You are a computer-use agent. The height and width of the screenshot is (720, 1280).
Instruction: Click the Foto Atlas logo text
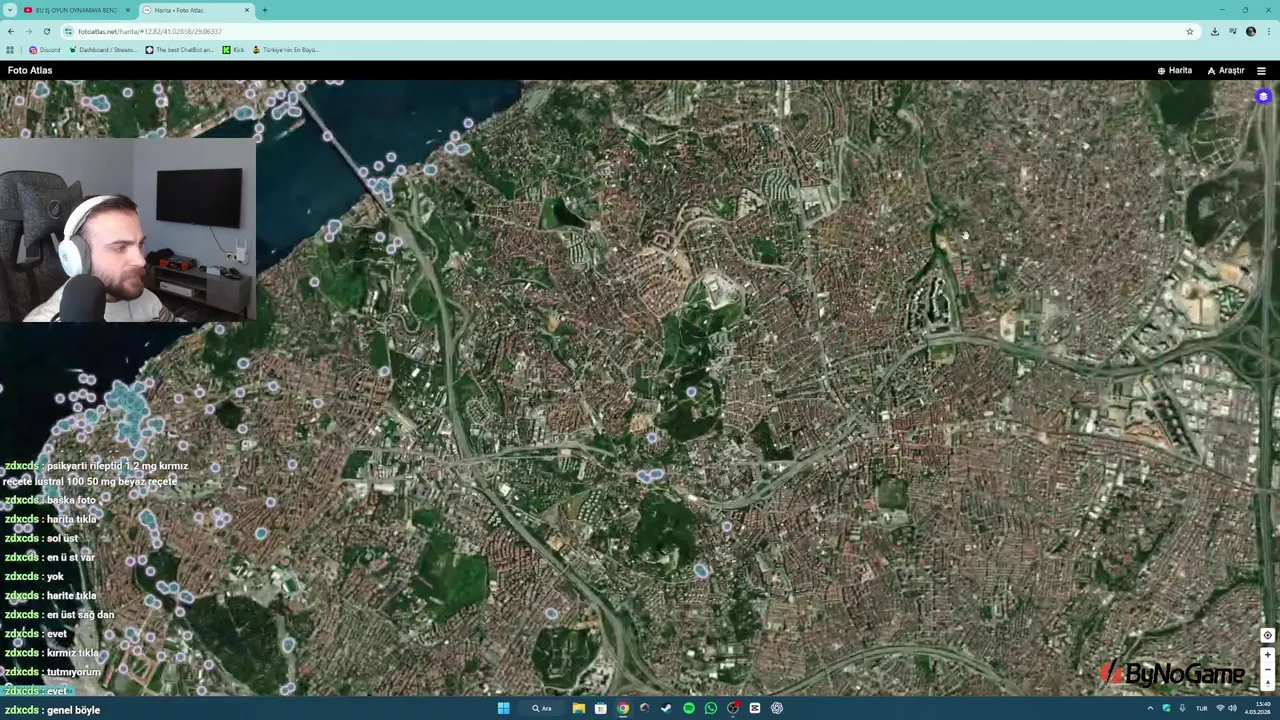click(x=30, y=71)
